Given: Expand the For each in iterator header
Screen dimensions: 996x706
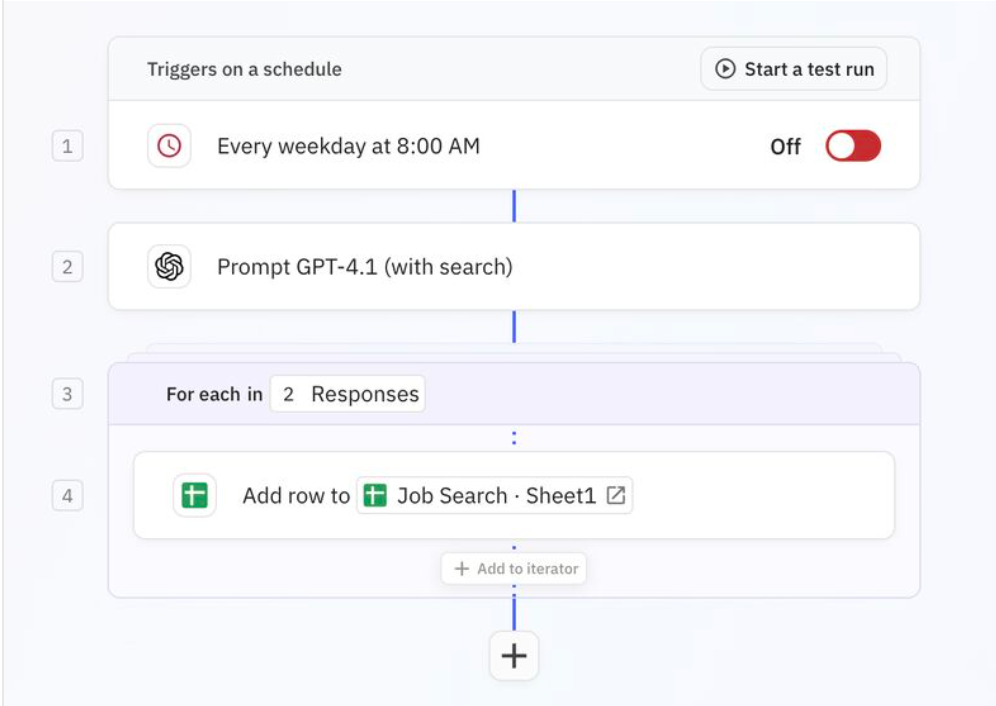Looking at the screenshot, I should 514,393.
